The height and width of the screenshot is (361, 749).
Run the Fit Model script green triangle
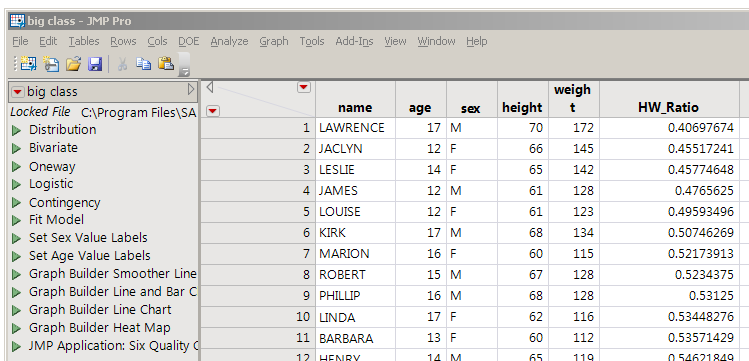17,220
